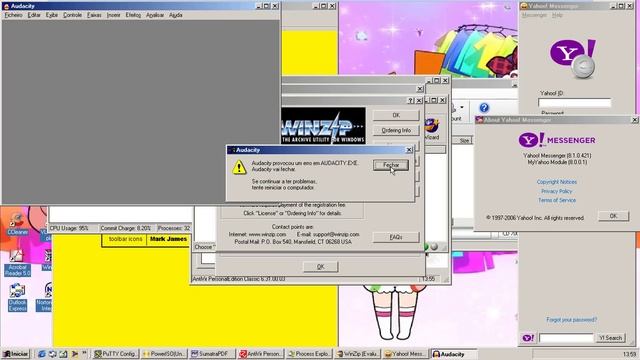
Task: Click the dropdown arrow next to account icon
Action: tap(462, 107)
